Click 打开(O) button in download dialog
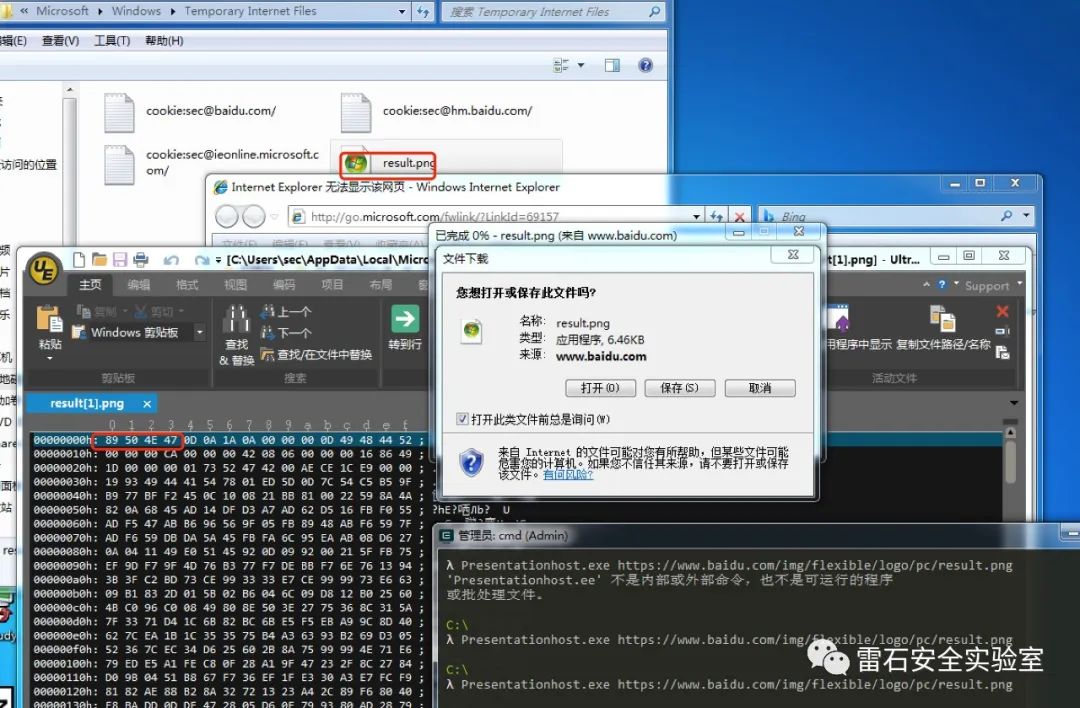Screen dimensions: 1080x708 [600, 388]
